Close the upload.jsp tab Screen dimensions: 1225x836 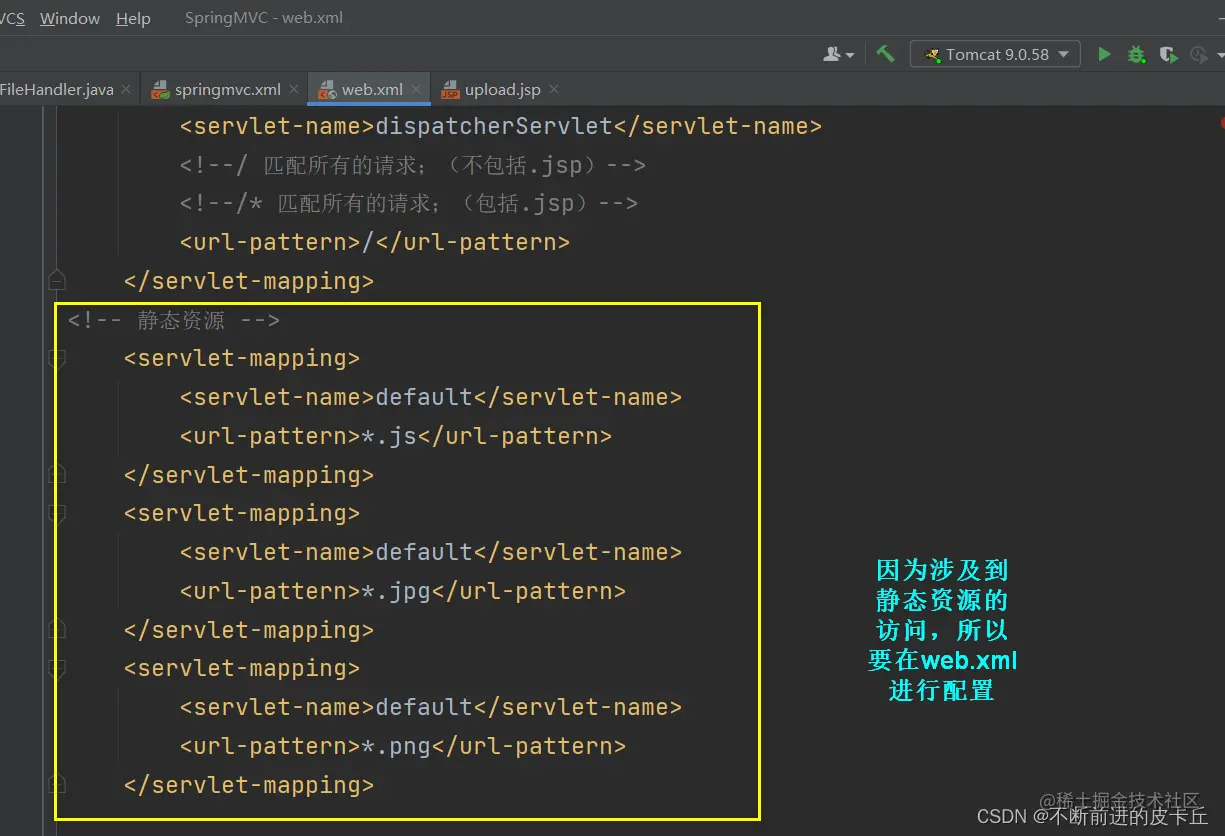coord(554,90)
